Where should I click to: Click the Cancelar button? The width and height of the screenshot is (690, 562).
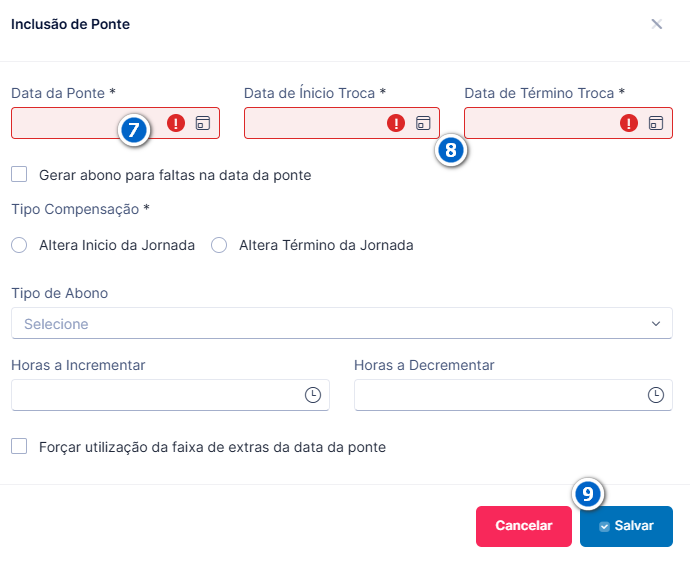click(524, 526)
